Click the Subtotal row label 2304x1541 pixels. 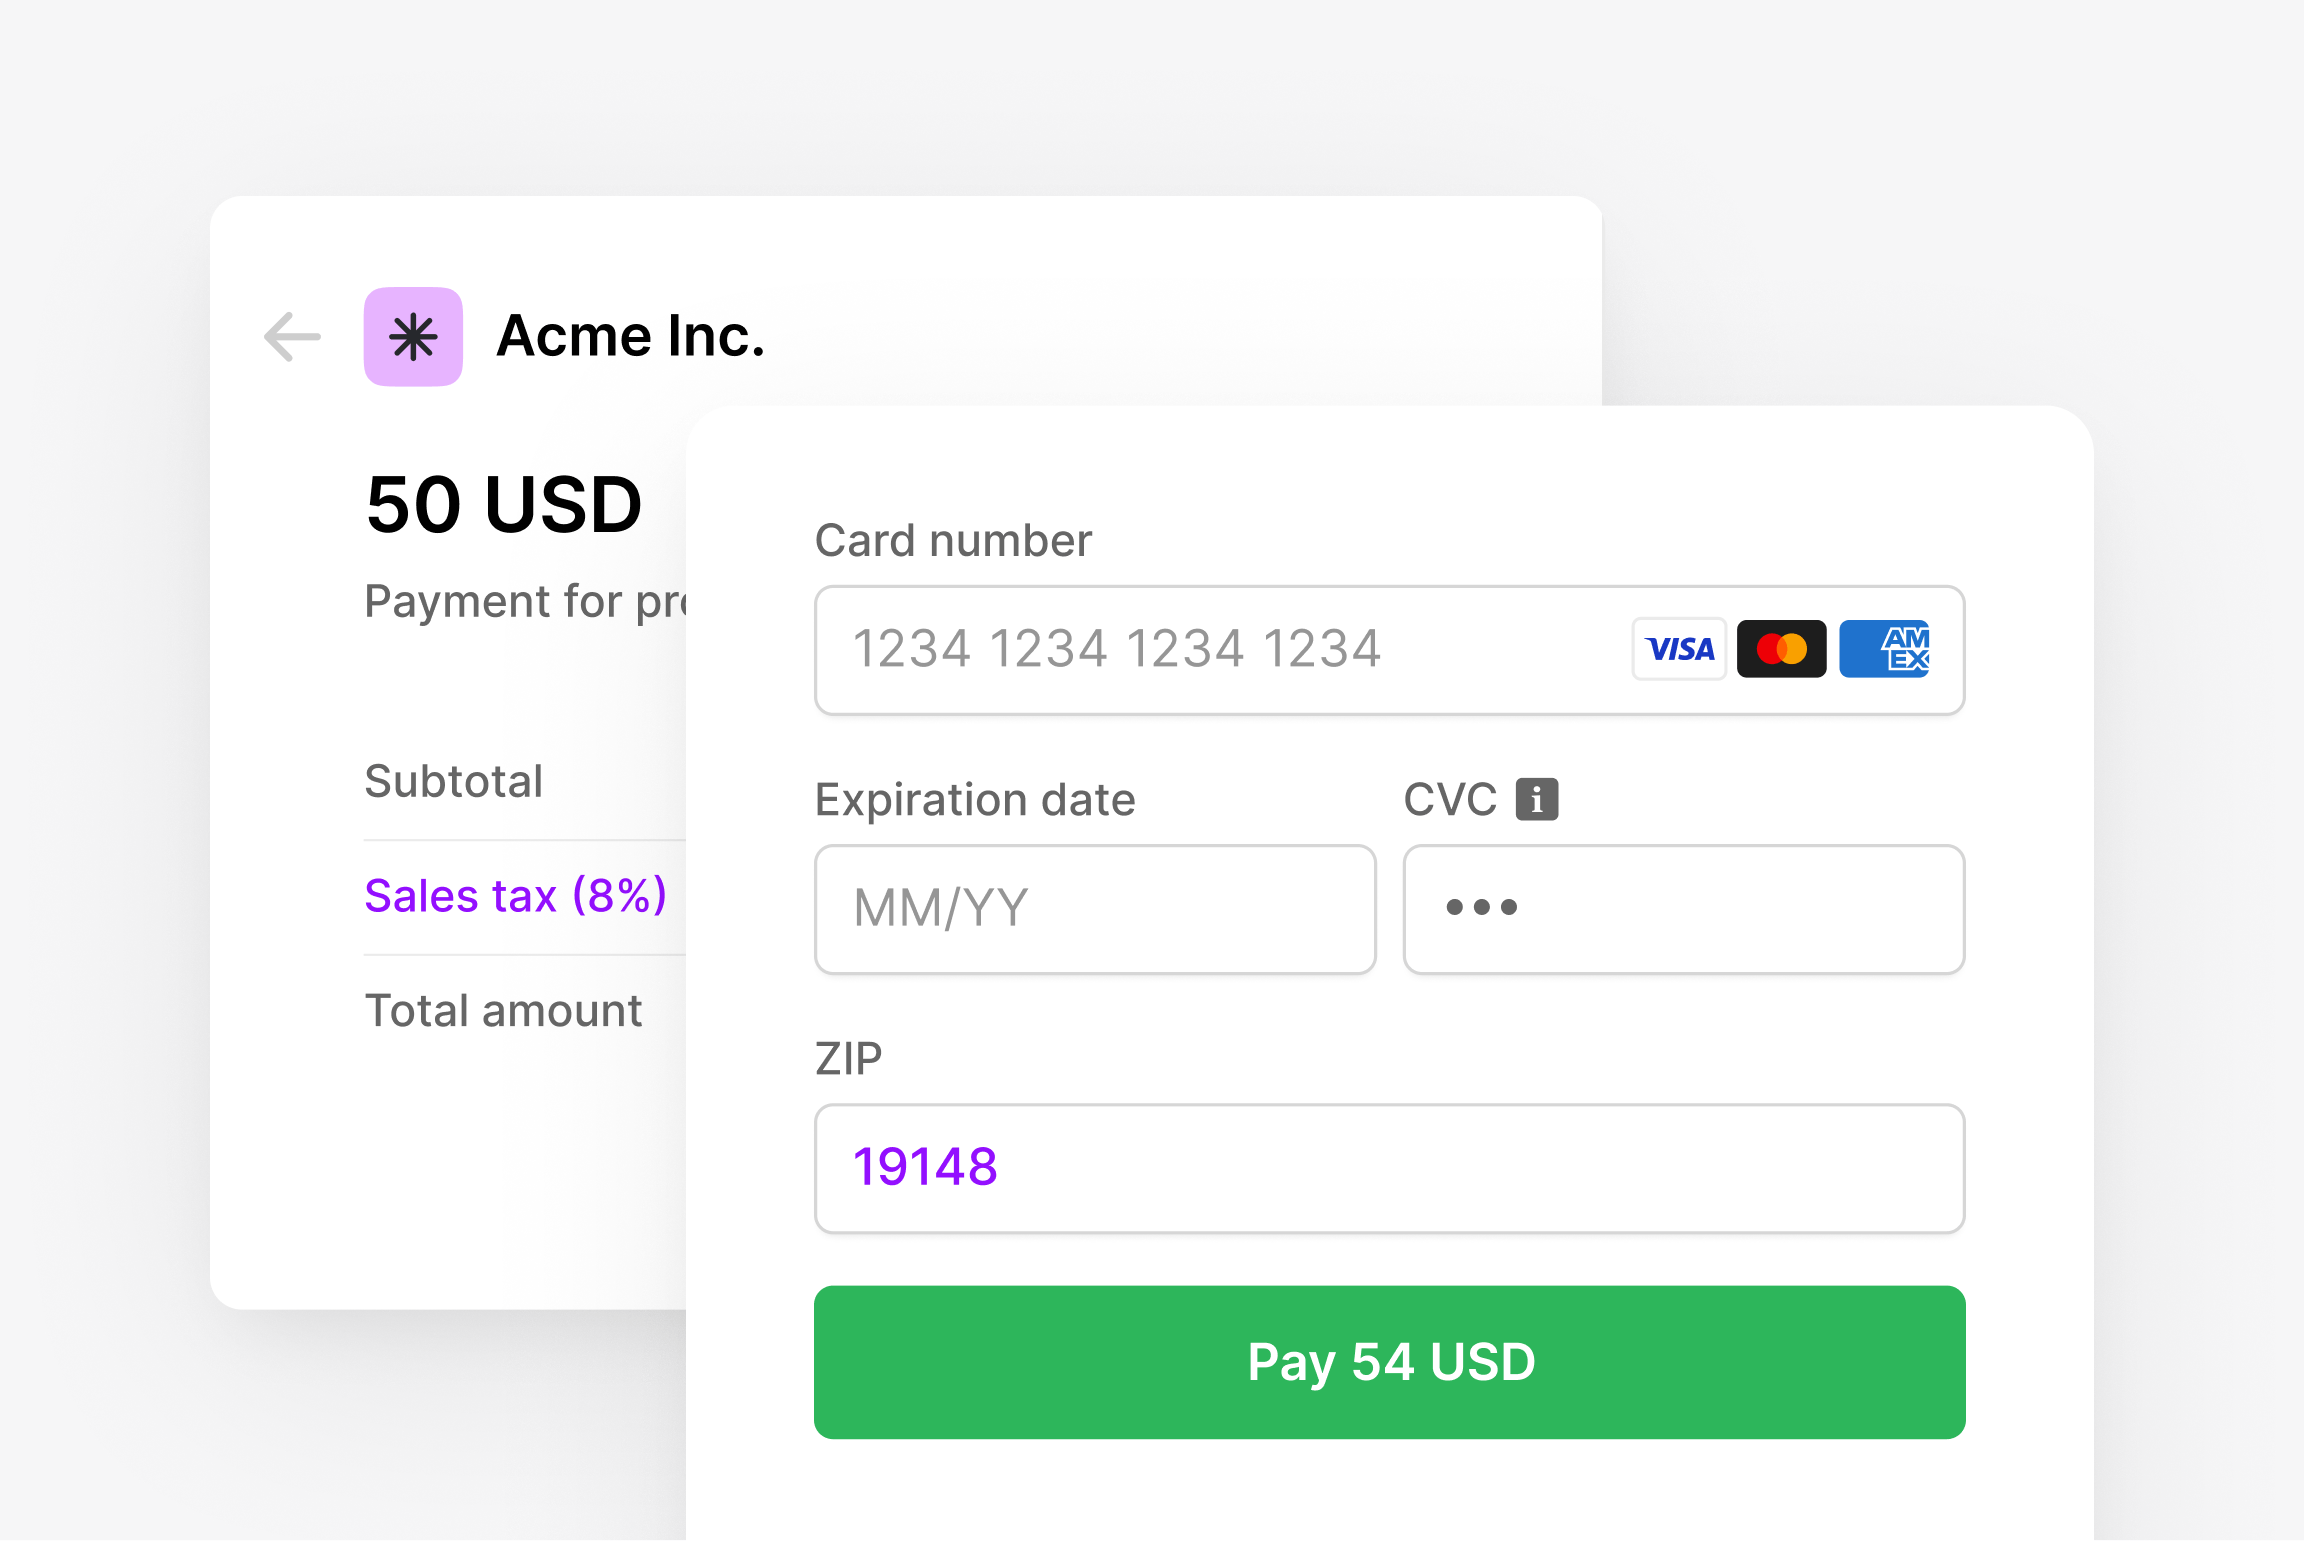click(454, 781)
